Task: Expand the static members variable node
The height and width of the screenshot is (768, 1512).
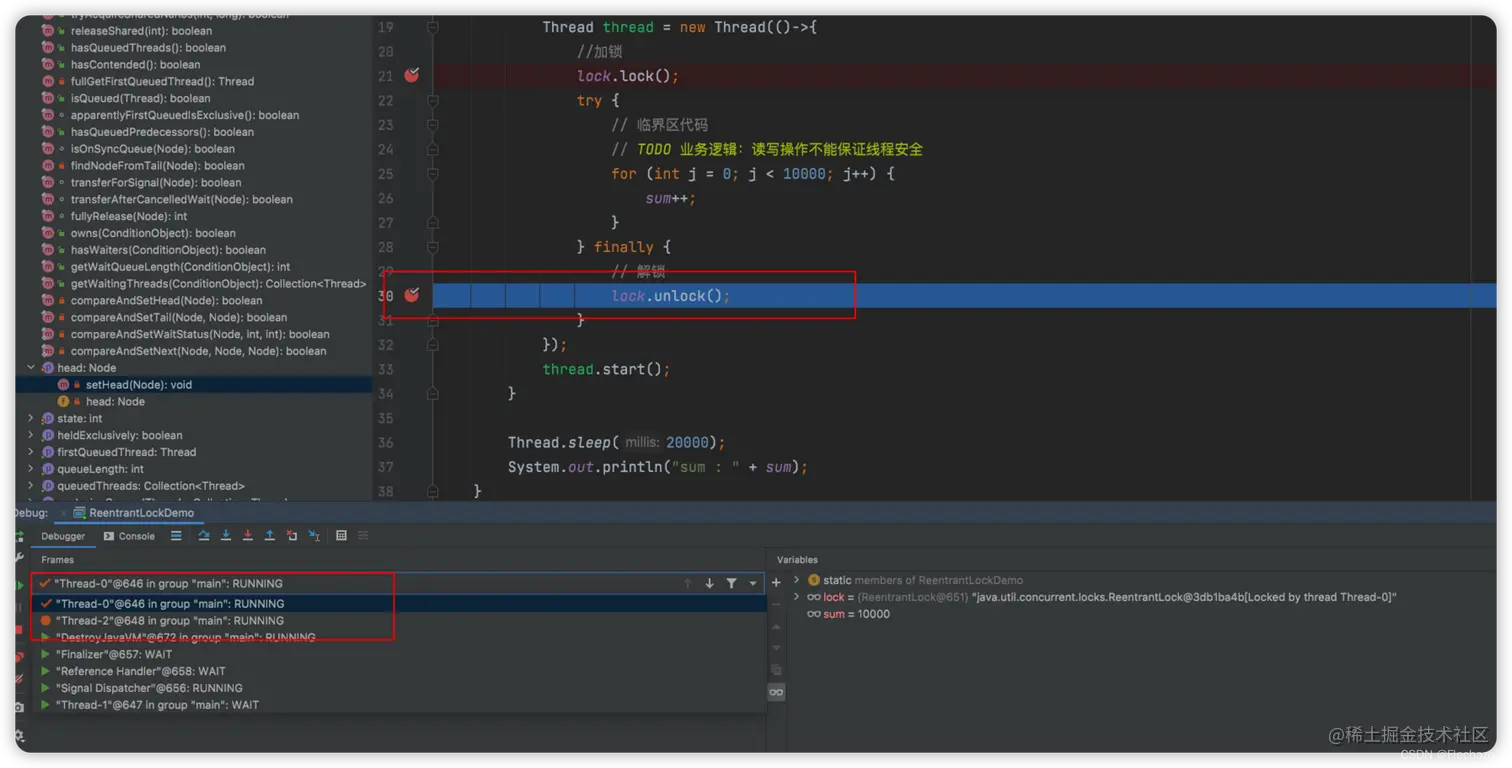Action: 797,580
